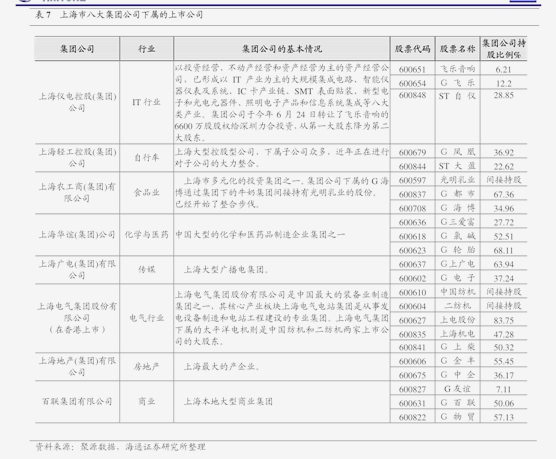
Task: Click the '百联集团有限公司' cell
Action: pyautogui.click(x=77, y=401)
